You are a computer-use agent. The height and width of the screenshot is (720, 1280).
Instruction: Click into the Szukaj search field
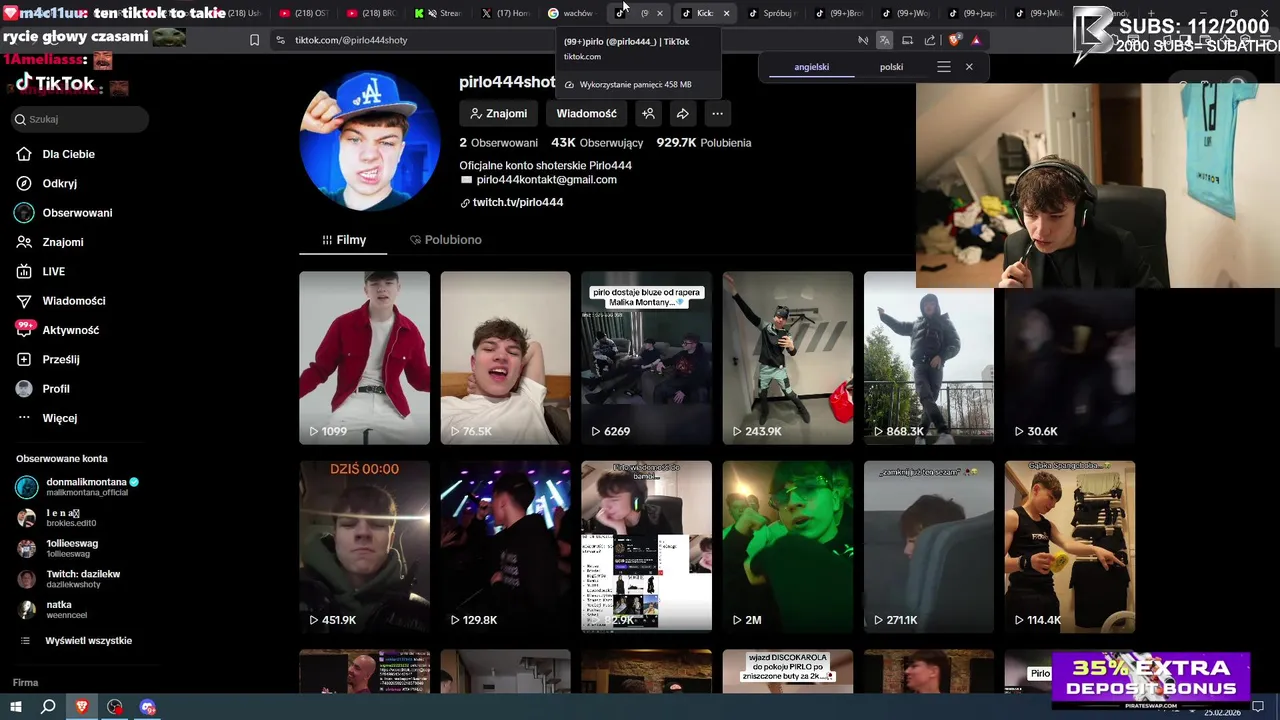80,119
